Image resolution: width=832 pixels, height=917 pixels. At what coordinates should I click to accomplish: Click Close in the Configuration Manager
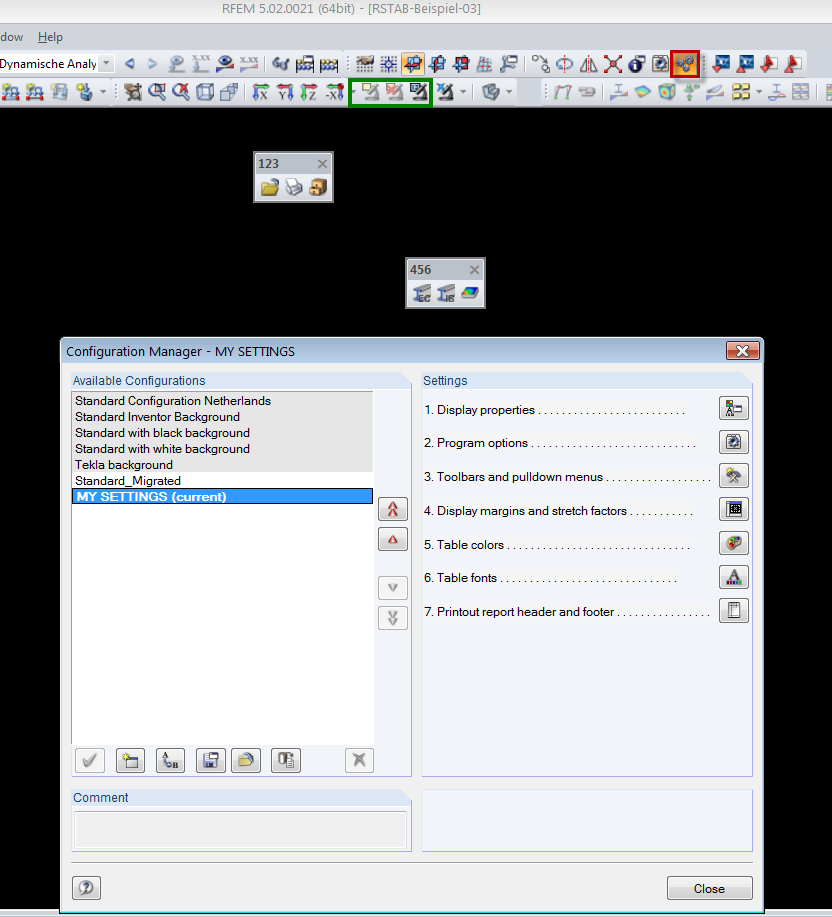point(709,888)
